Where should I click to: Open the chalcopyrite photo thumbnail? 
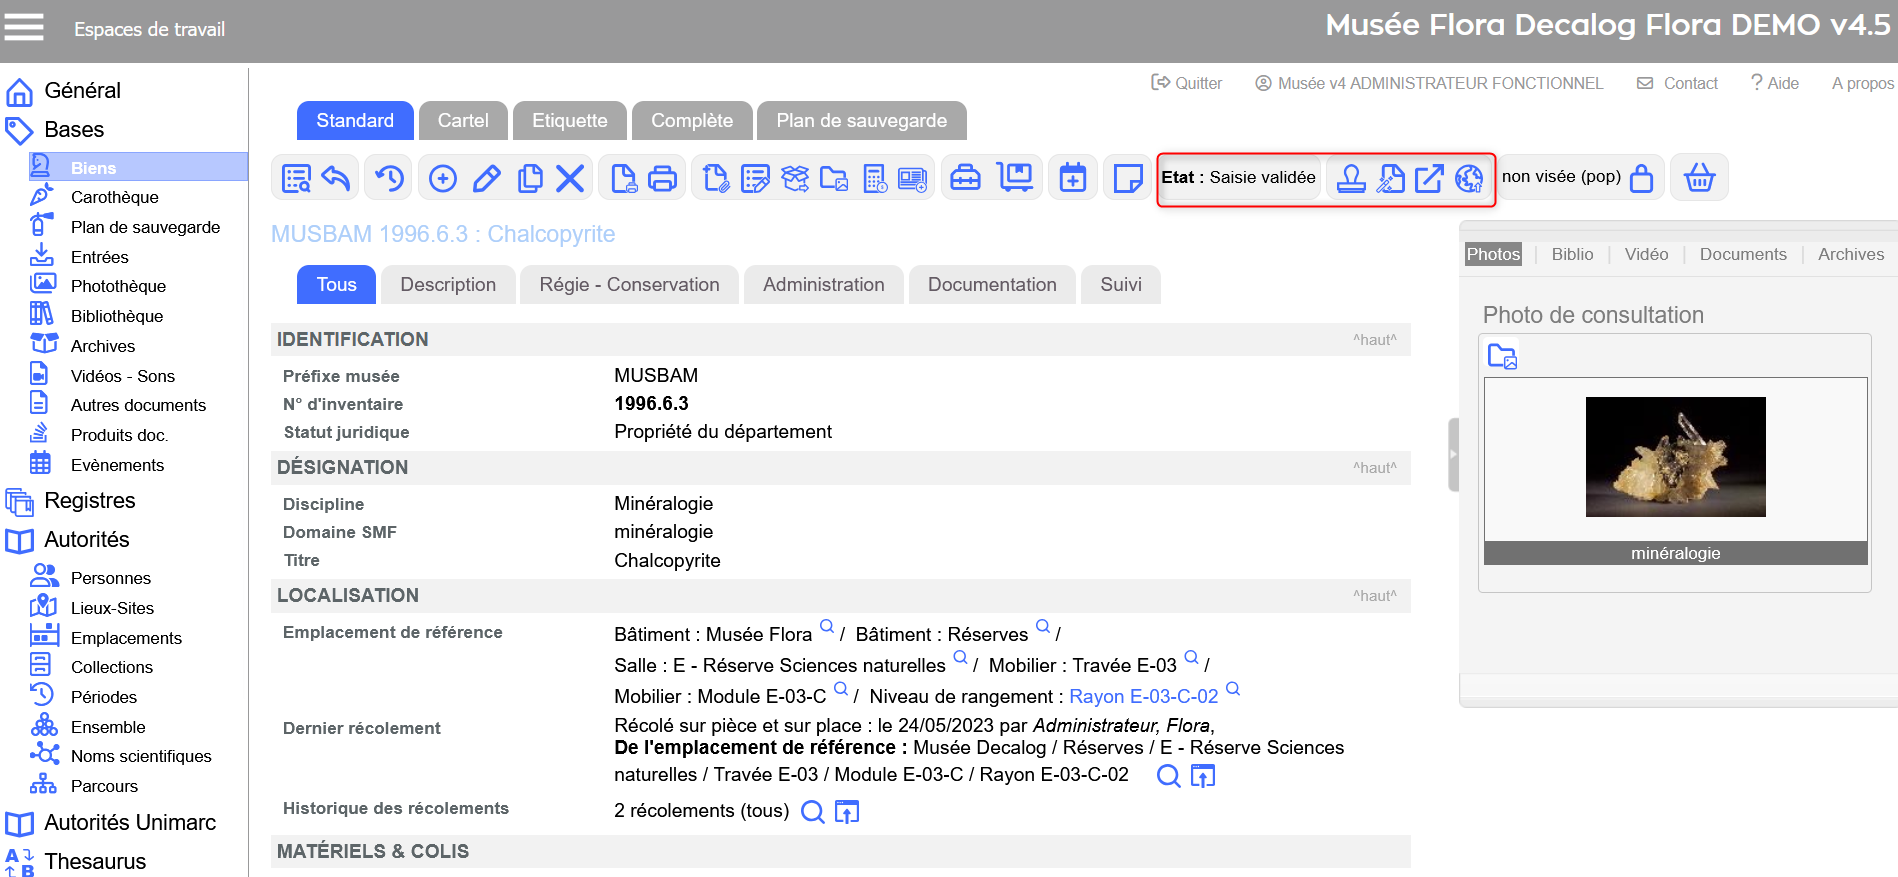1675,457
